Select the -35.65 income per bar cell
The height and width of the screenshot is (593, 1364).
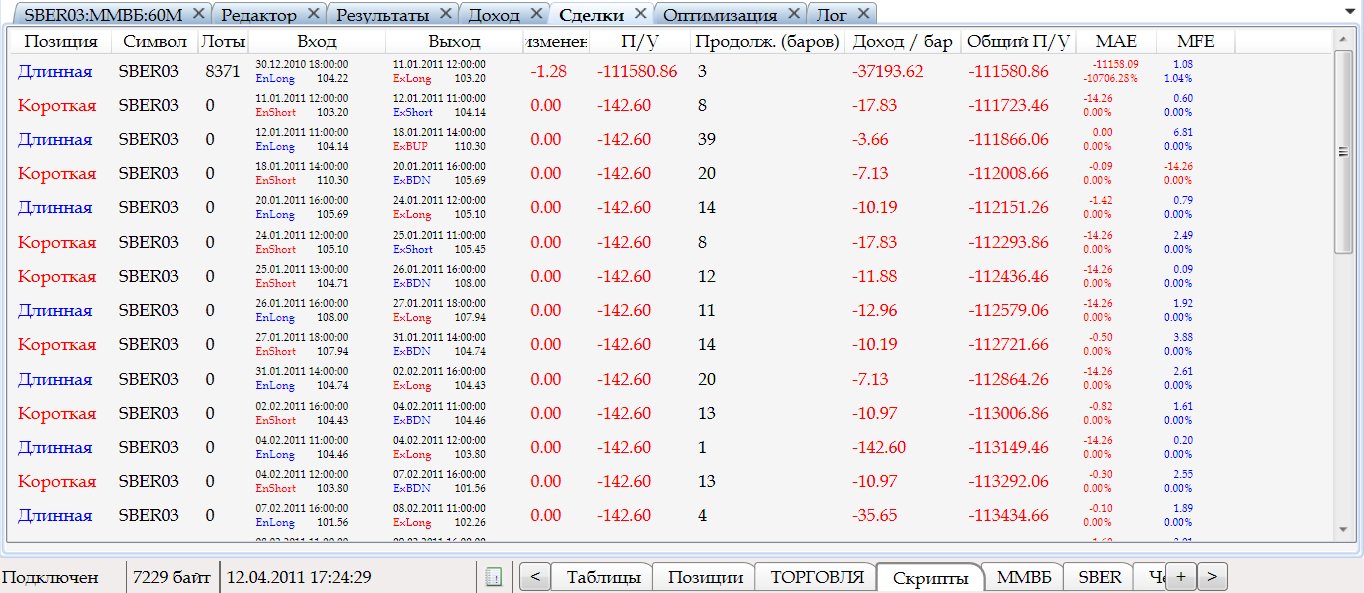pos(874,516)
